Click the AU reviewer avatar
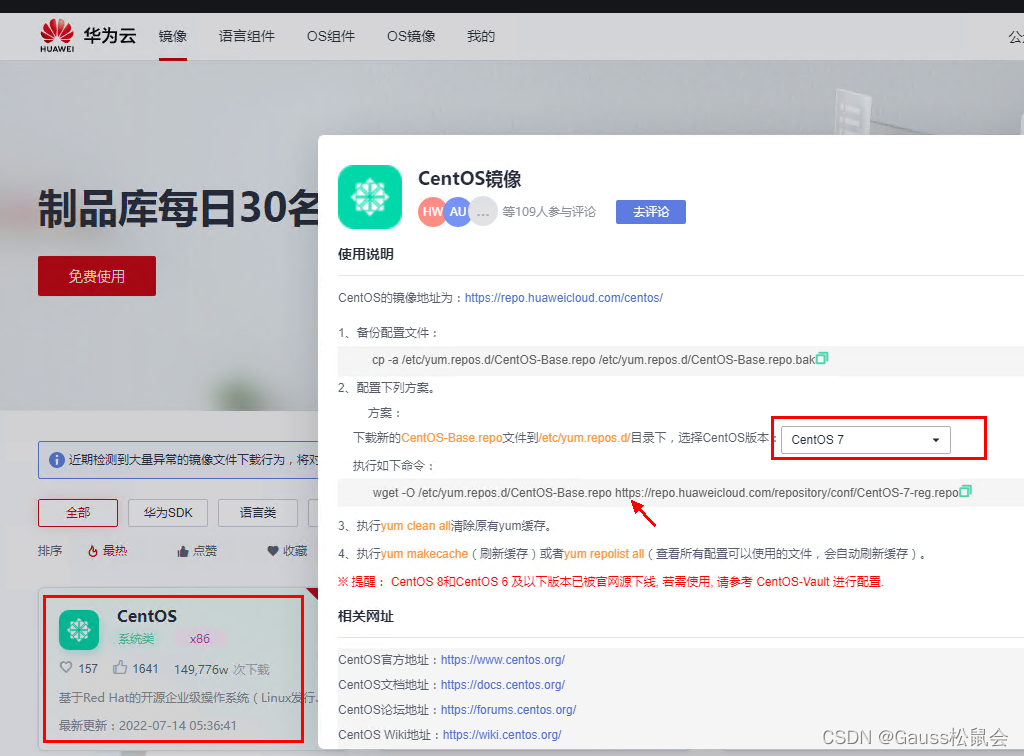The width and height of the screenshot is (1024, 756). click(457, 211)
